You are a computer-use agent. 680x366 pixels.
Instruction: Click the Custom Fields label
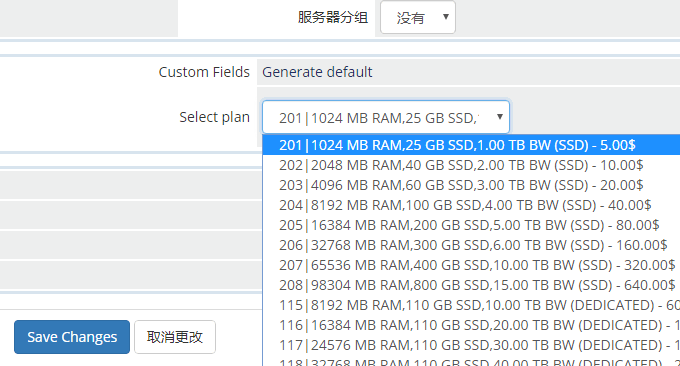(204, 72)
